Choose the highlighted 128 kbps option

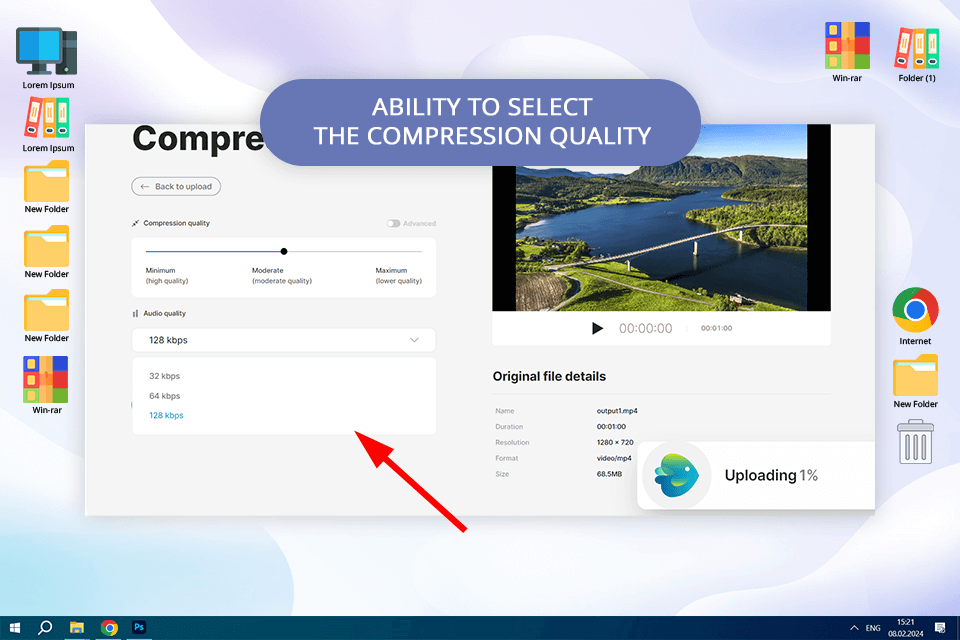(x=167, y=415)
